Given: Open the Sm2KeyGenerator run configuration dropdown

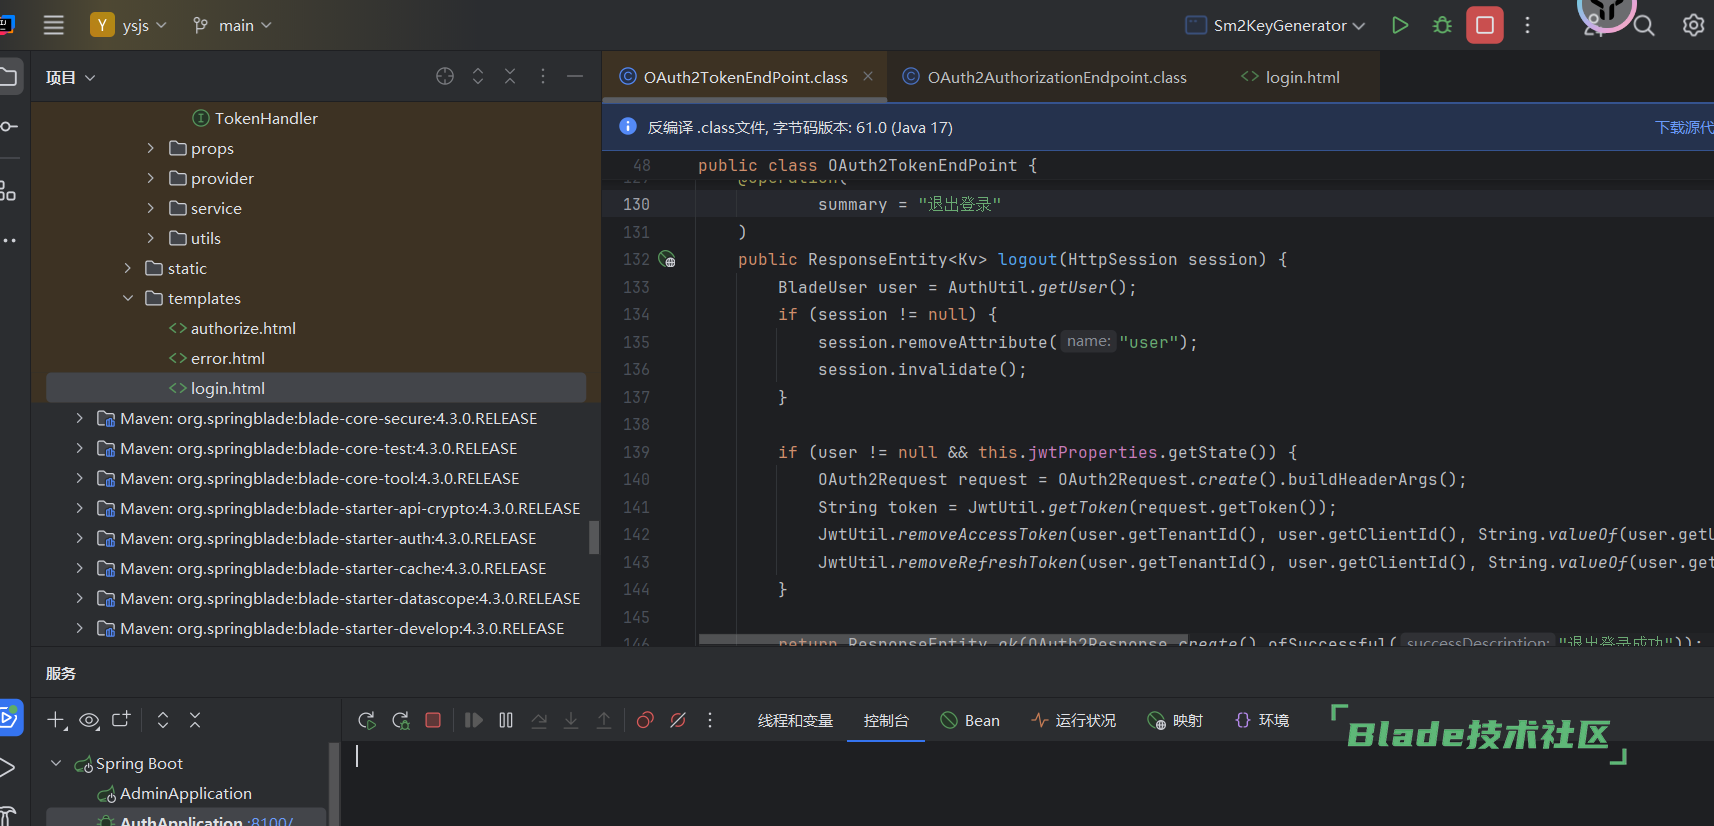Looking at the screenshot, I should (1275, 25).
